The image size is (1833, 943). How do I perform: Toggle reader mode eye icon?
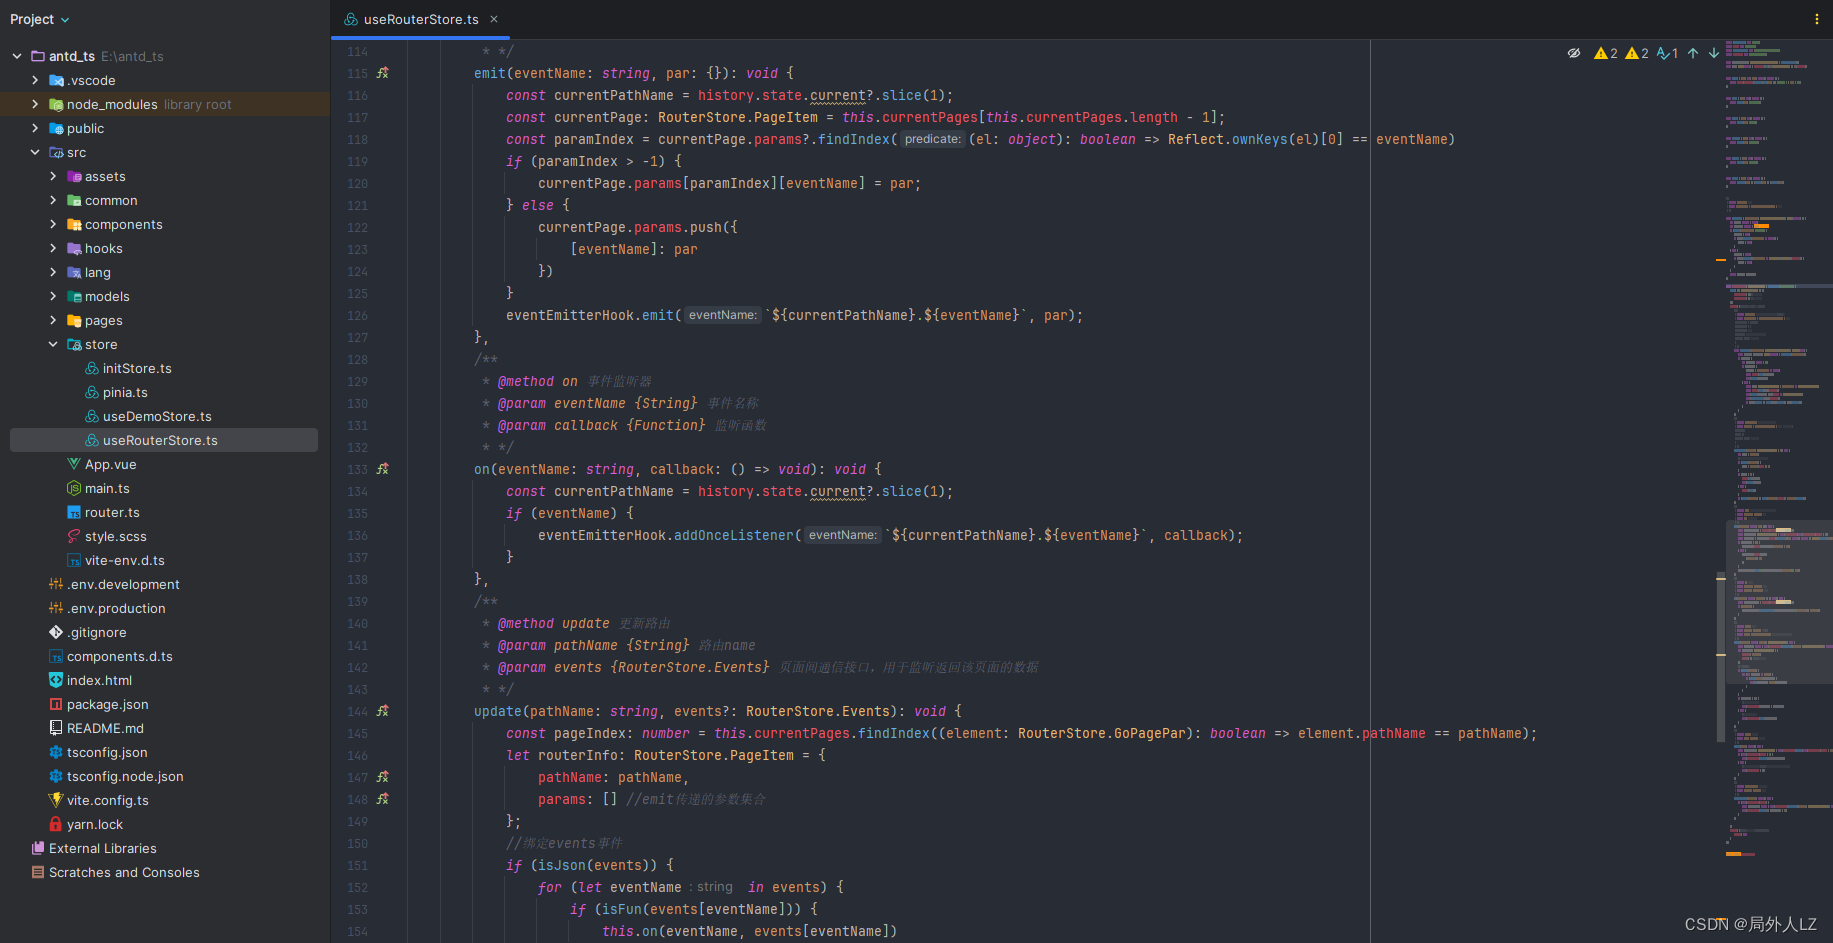1574,53
